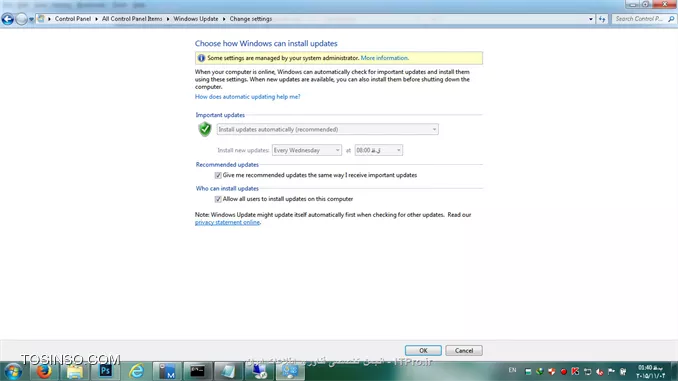Navigate to Windows Update breadcrumb

(x=196, y=19)
